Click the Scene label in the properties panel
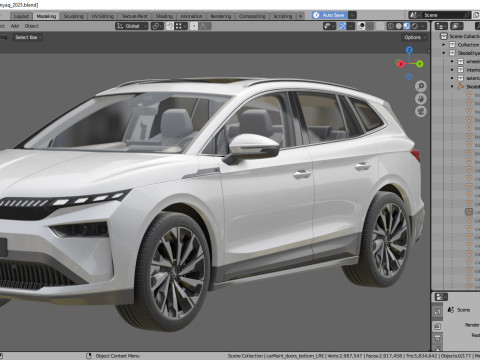 coord(463,310)
